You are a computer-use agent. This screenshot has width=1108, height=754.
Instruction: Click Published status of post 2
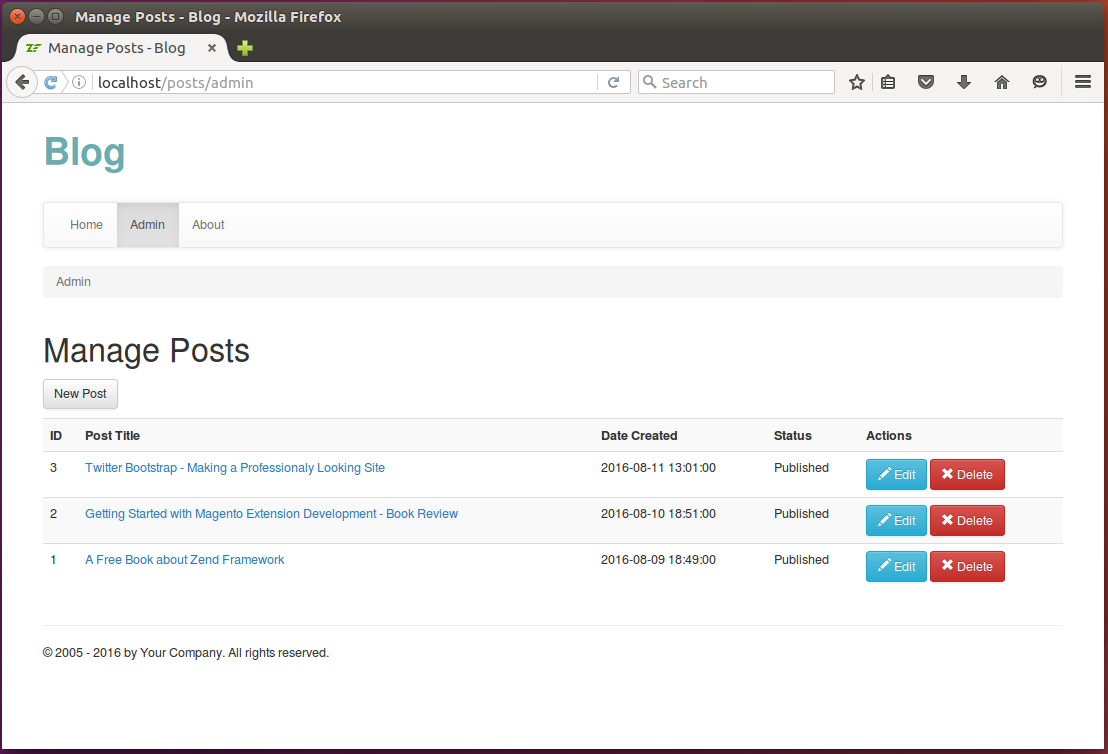coord(801,514)
